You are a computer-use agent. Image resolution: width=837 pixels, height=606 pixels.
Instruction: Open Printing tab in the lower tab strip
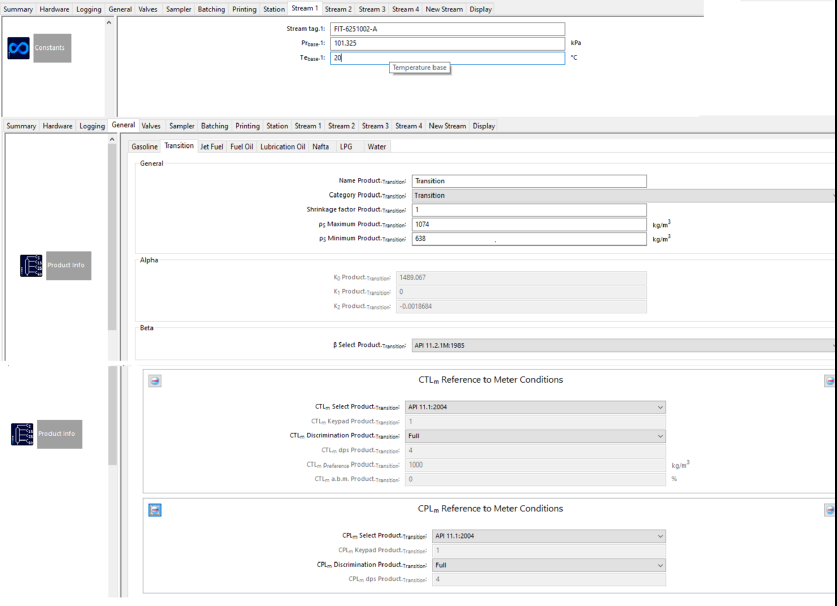pyautogui.click(x=248, y=126)
